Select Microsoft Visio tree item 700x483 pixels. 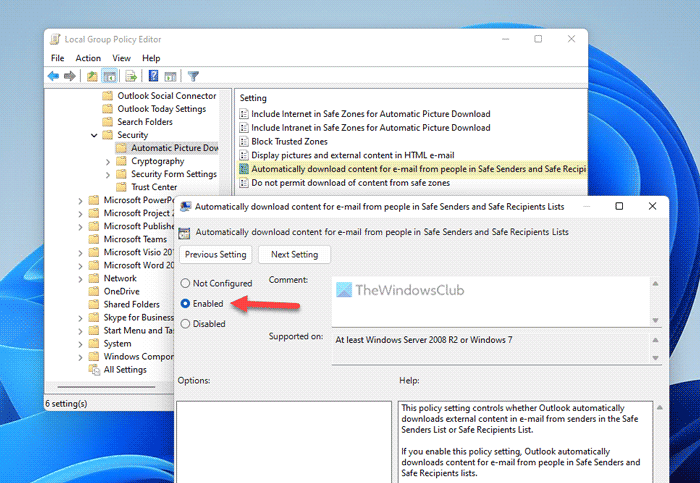click(138, 252)
